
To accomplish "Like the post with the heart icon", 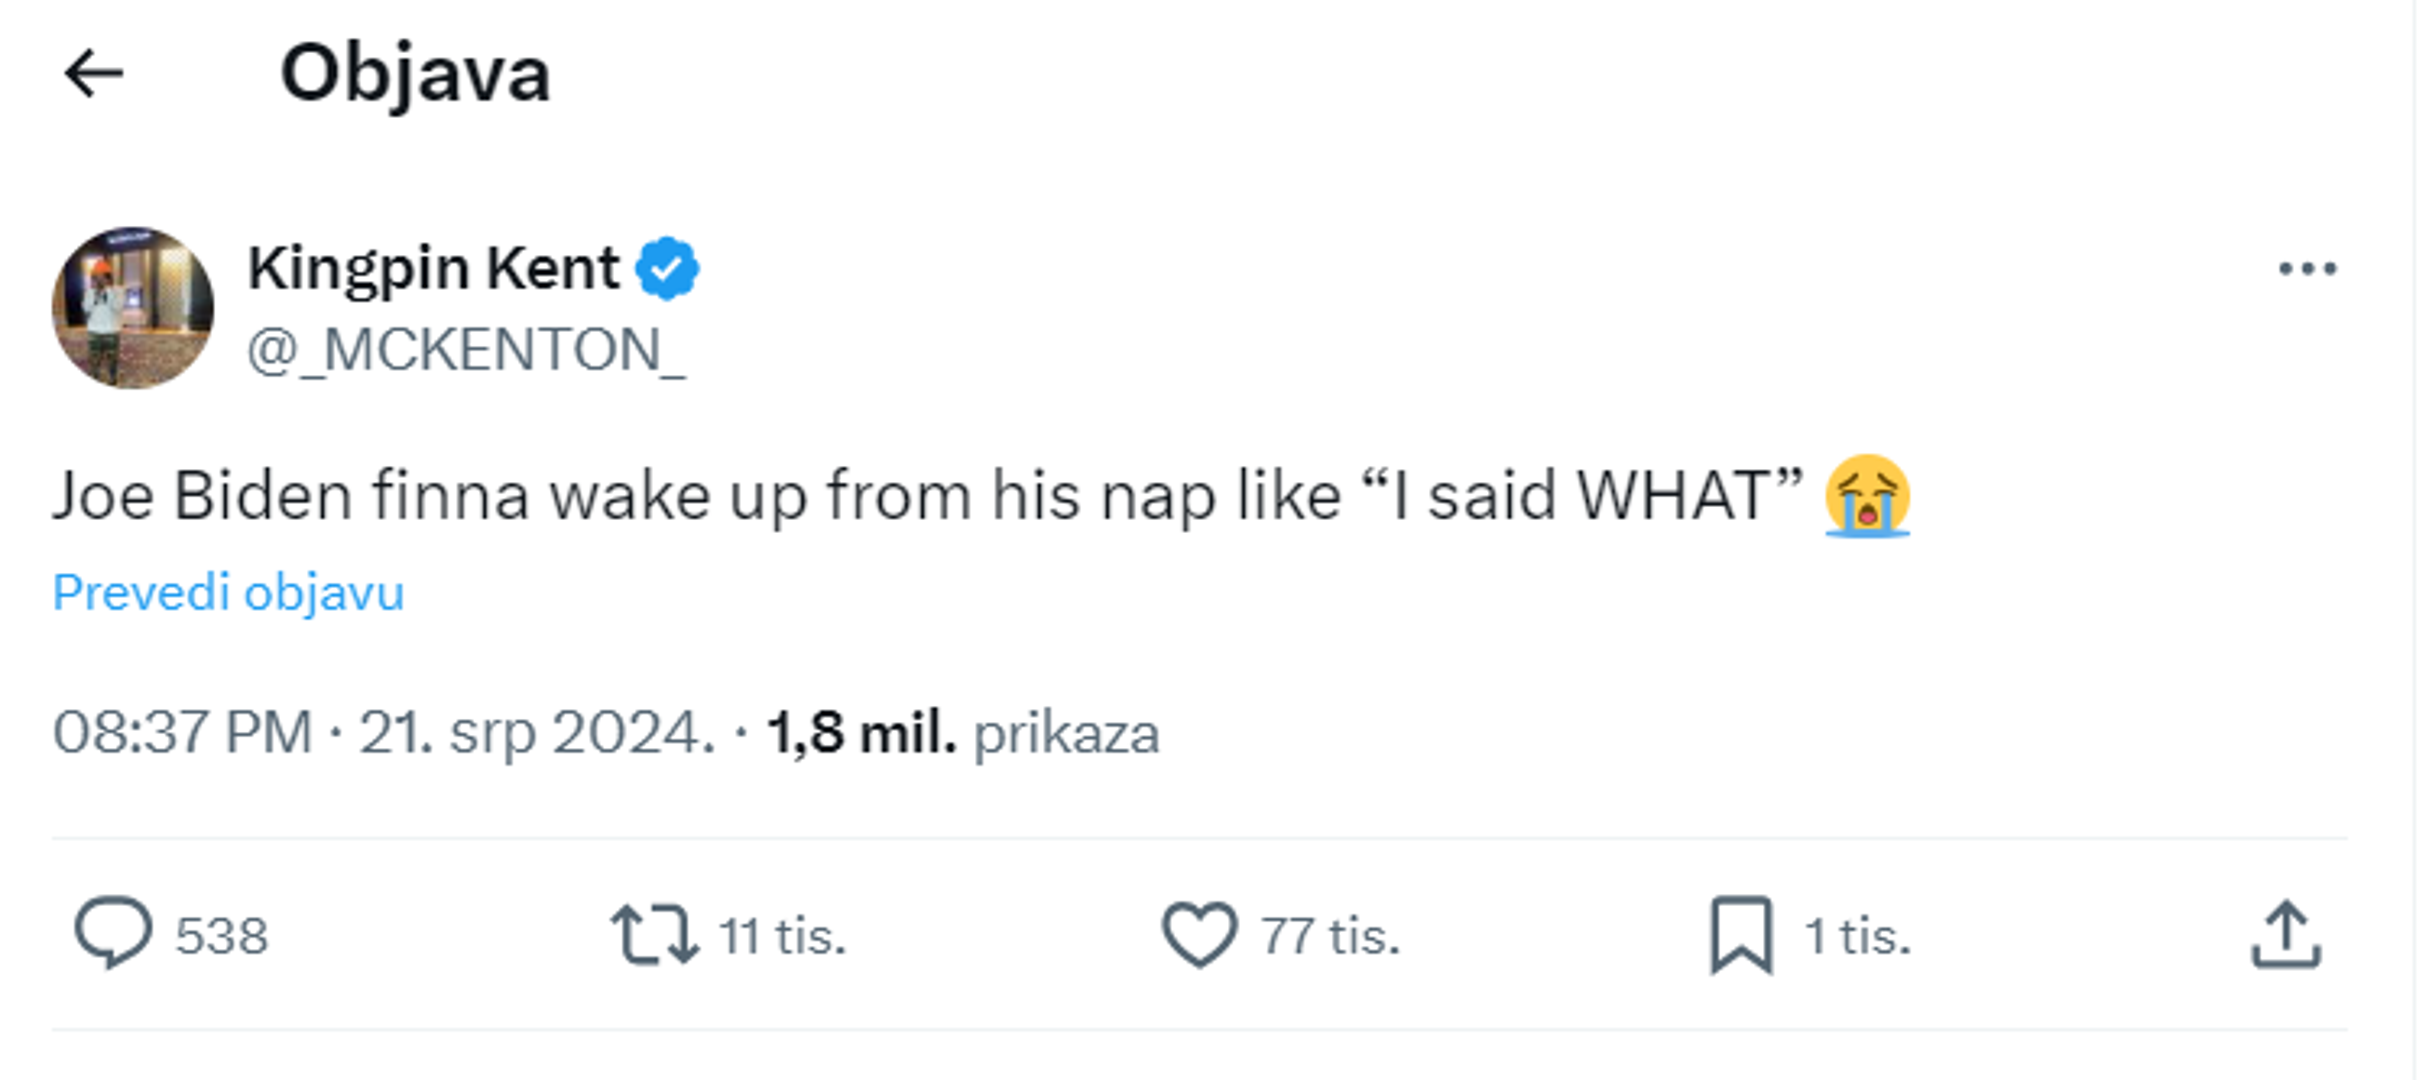I will pos(1198,935).
